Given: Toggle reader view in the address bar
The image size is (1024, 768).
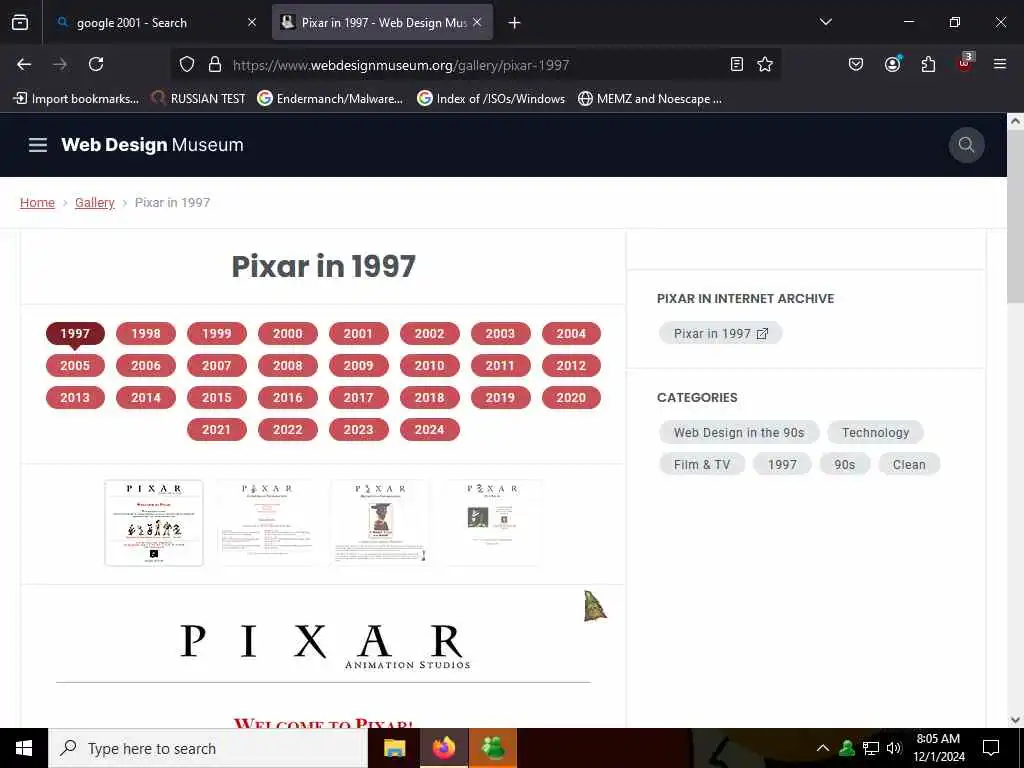Looking at the screenshot, I should tap(737, 64).
